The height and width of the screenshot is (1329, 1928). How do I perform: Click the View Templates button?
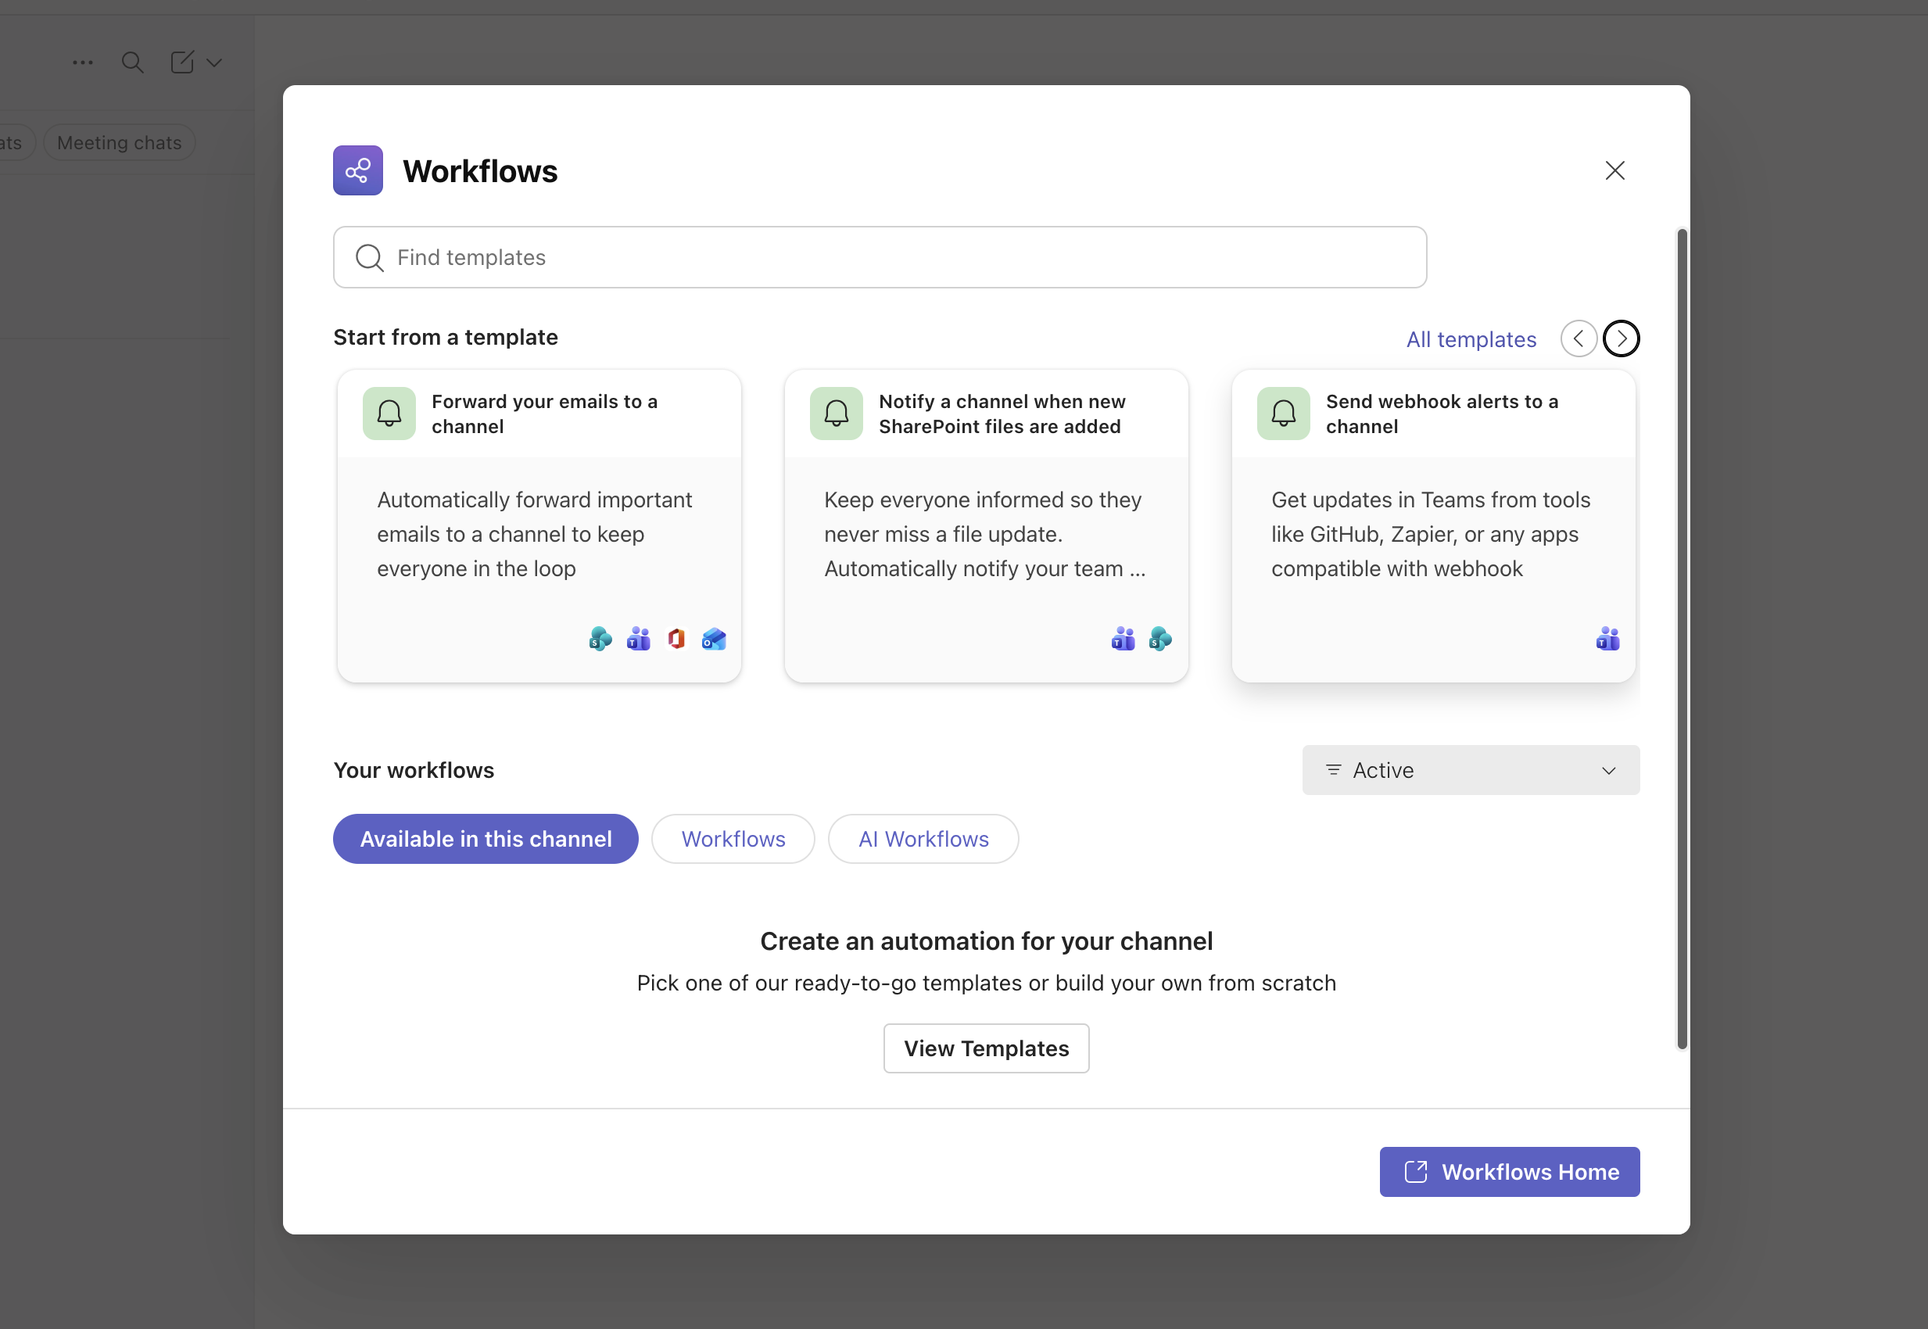tap(985, 1048)
